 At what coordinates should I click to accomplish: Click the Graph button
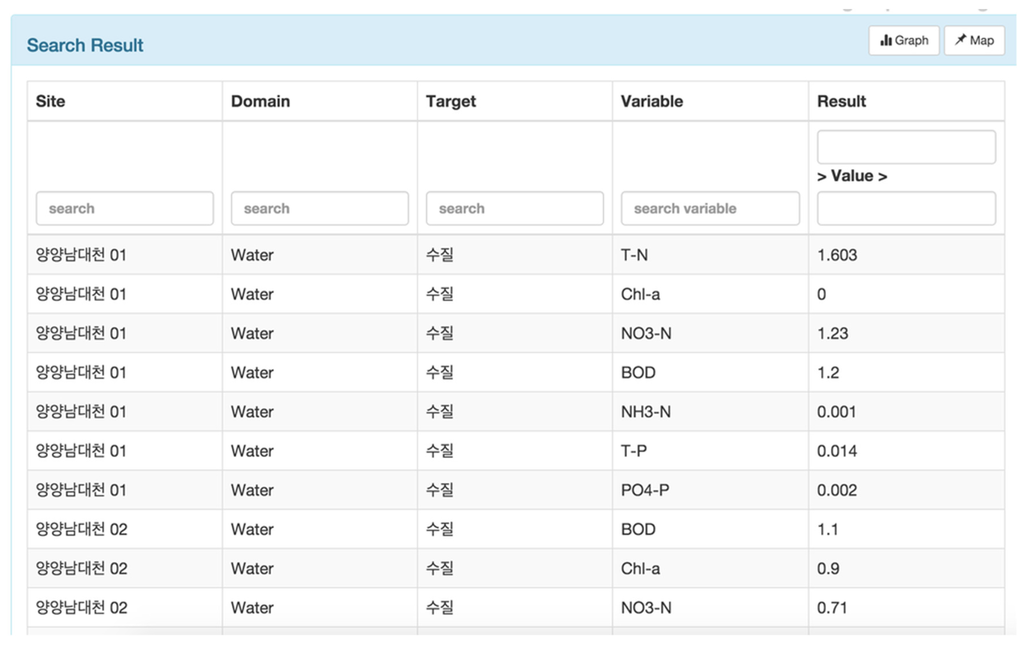pos(904,41)
